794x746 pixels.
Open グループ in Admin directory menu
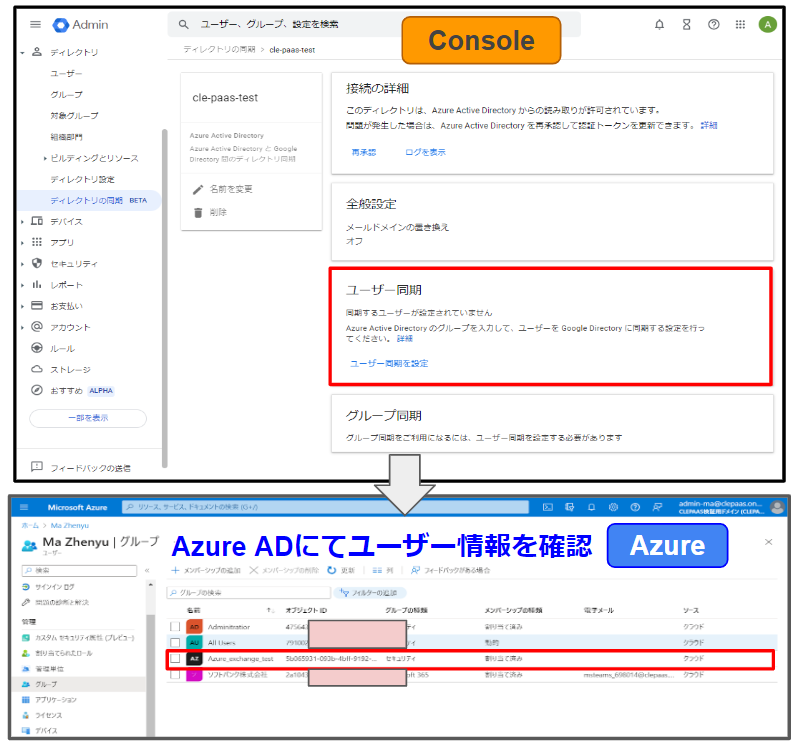(66, 95)
